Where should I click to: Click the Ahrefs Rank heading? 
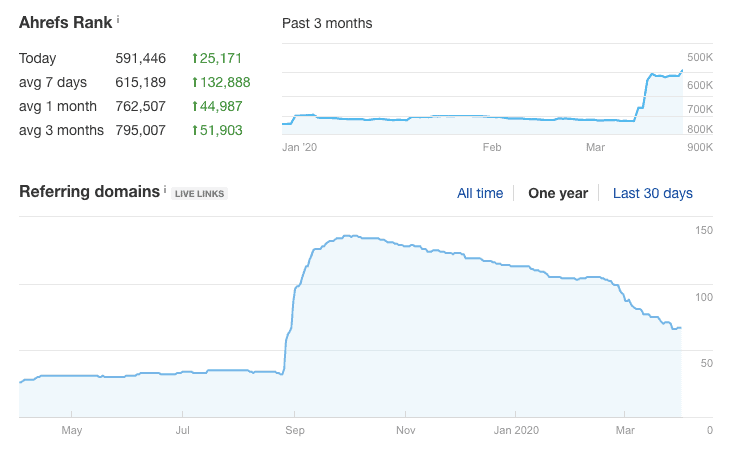point(65,22)
